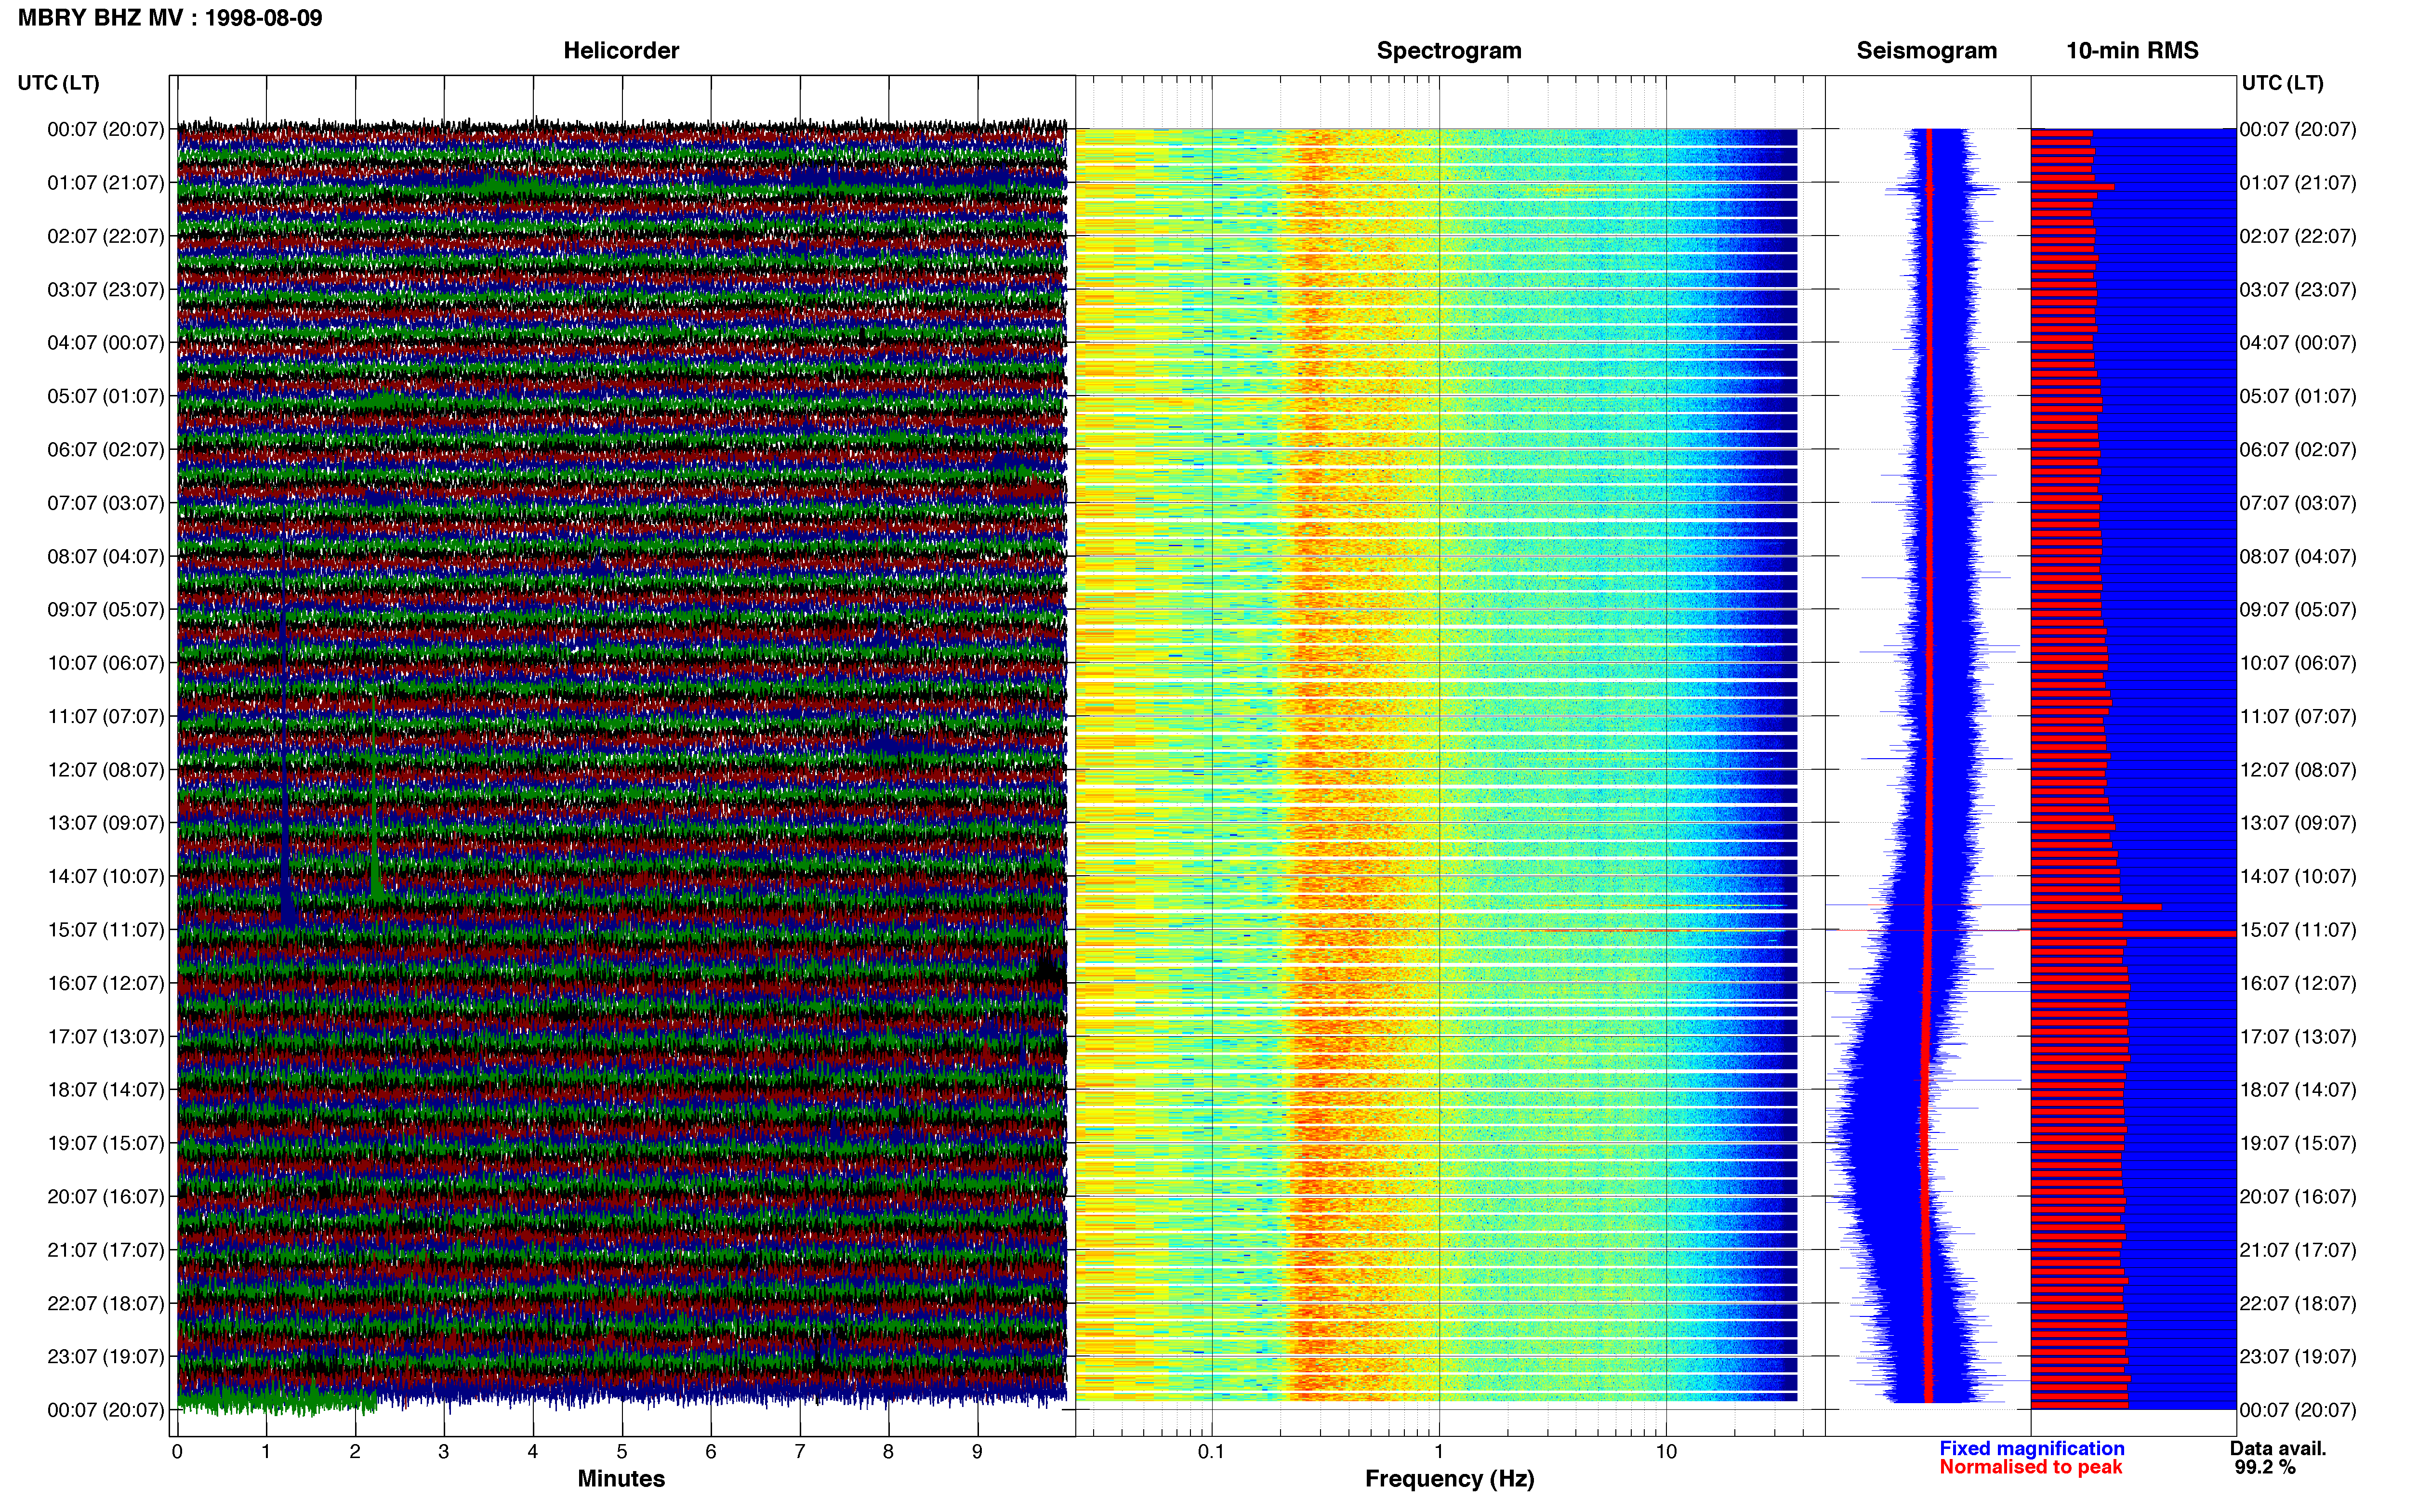Click the '10-min RMS' panel heading

[x=2132, y=51]
